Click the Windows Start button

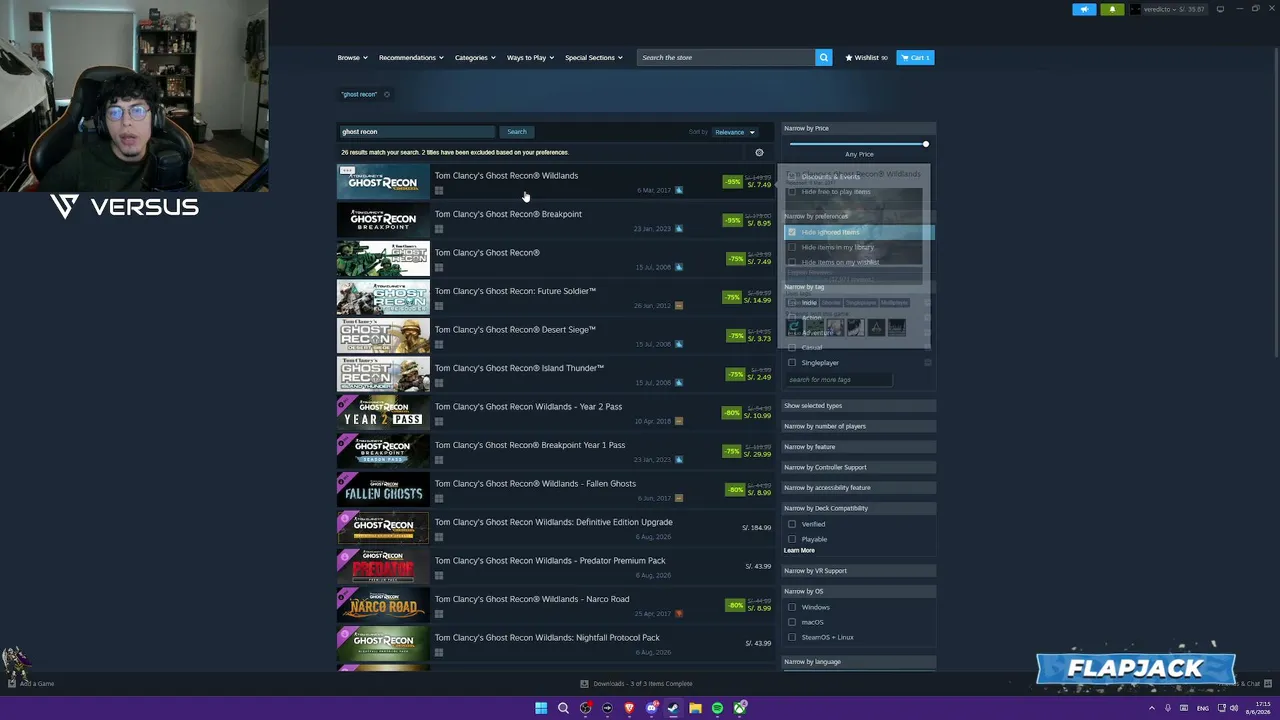tap(541, 708)
